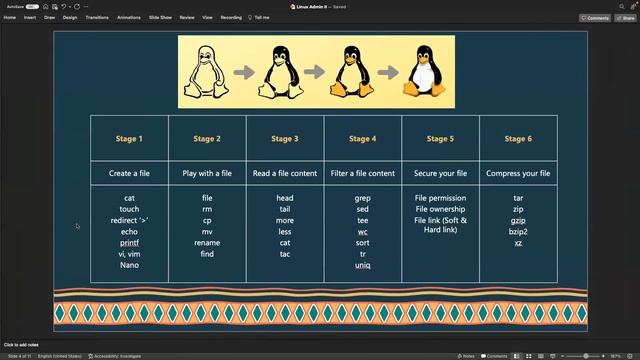Click the zoom percentage value

click(x=615, y=356)
